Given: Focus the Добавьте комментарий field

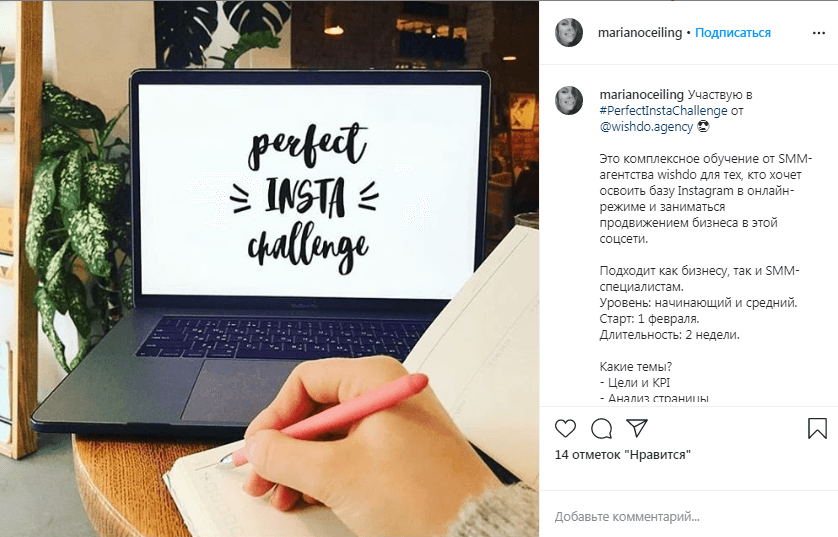Looking at the screenshot, I should 688,517.
